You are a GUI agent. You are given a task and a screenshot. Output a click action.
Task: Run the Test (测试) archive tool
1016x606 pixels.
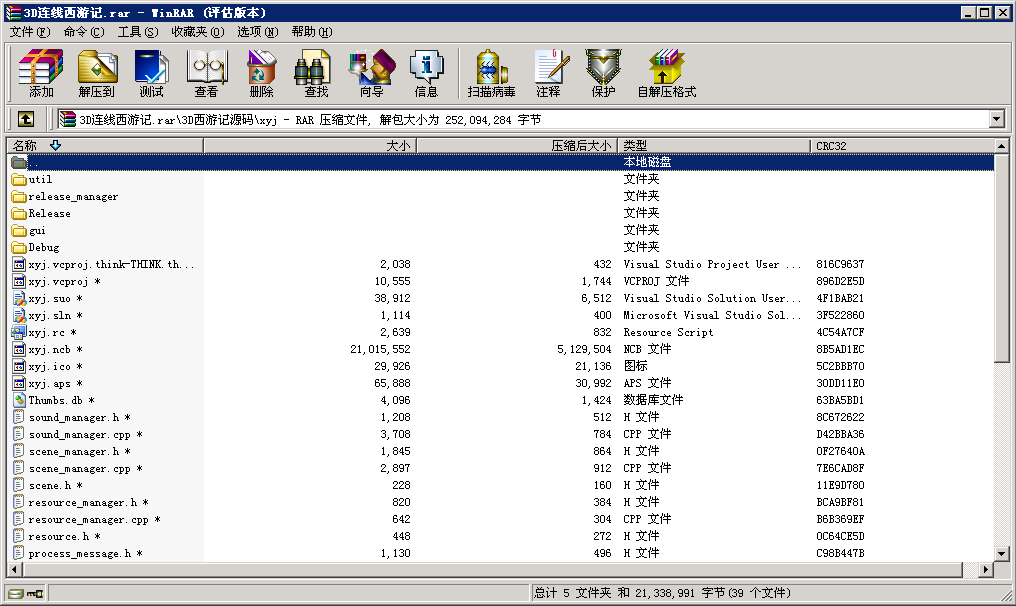[151, 74]
